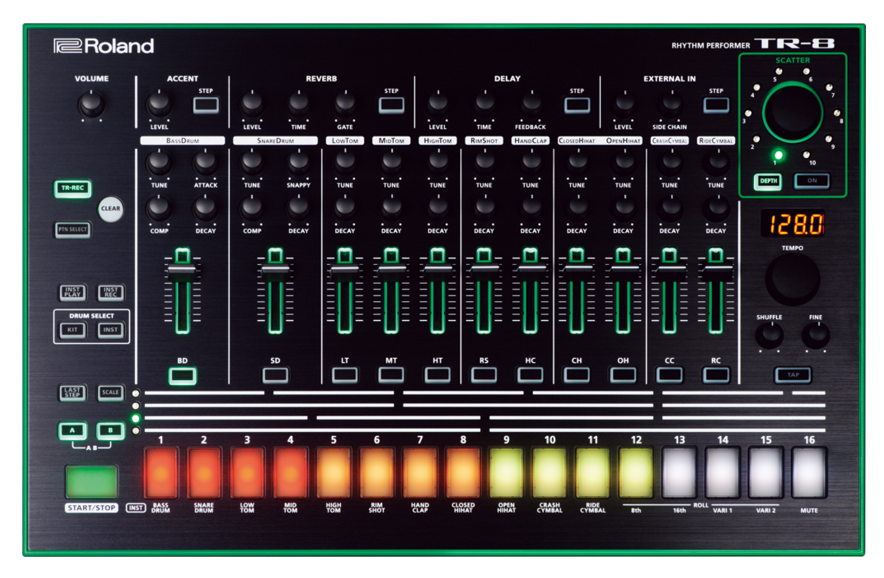Viewport: 884px width, 578px height.
Task: Select the PTN SELECT button
Action: (x=73, y=230)
